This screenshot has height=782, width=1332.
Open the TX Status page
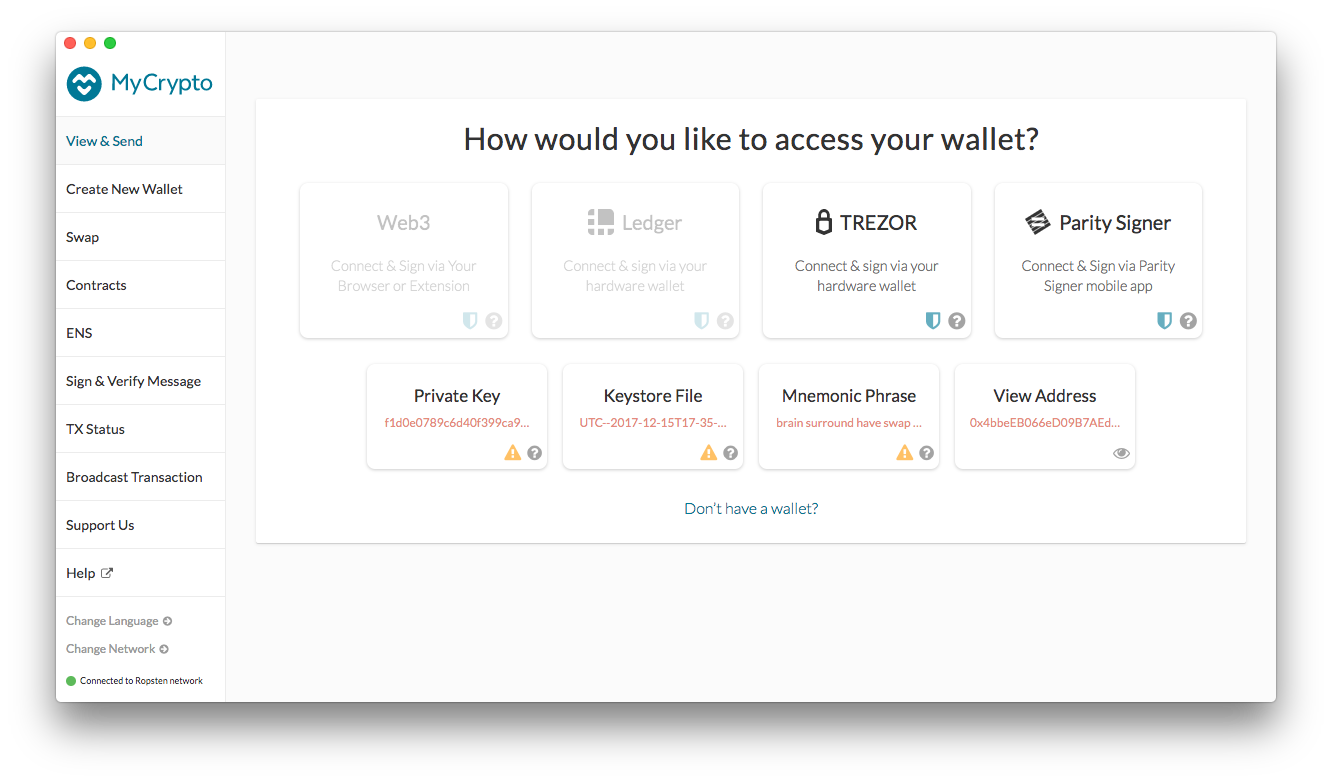tap(95, 428)
